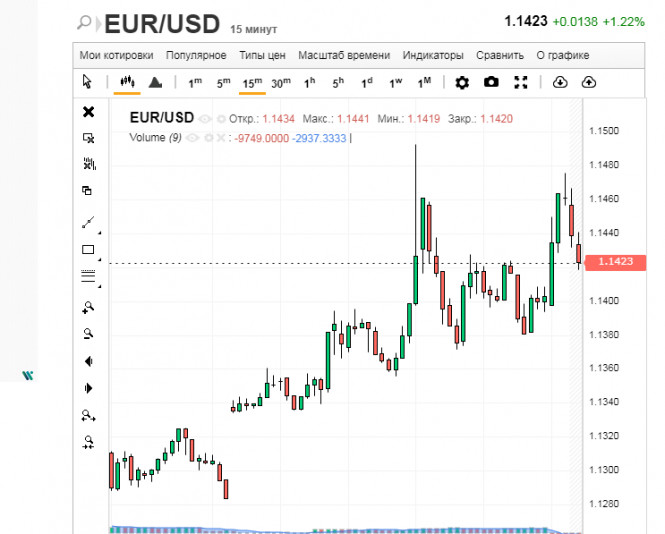Select the cursor pointer tool

point(87,81)
